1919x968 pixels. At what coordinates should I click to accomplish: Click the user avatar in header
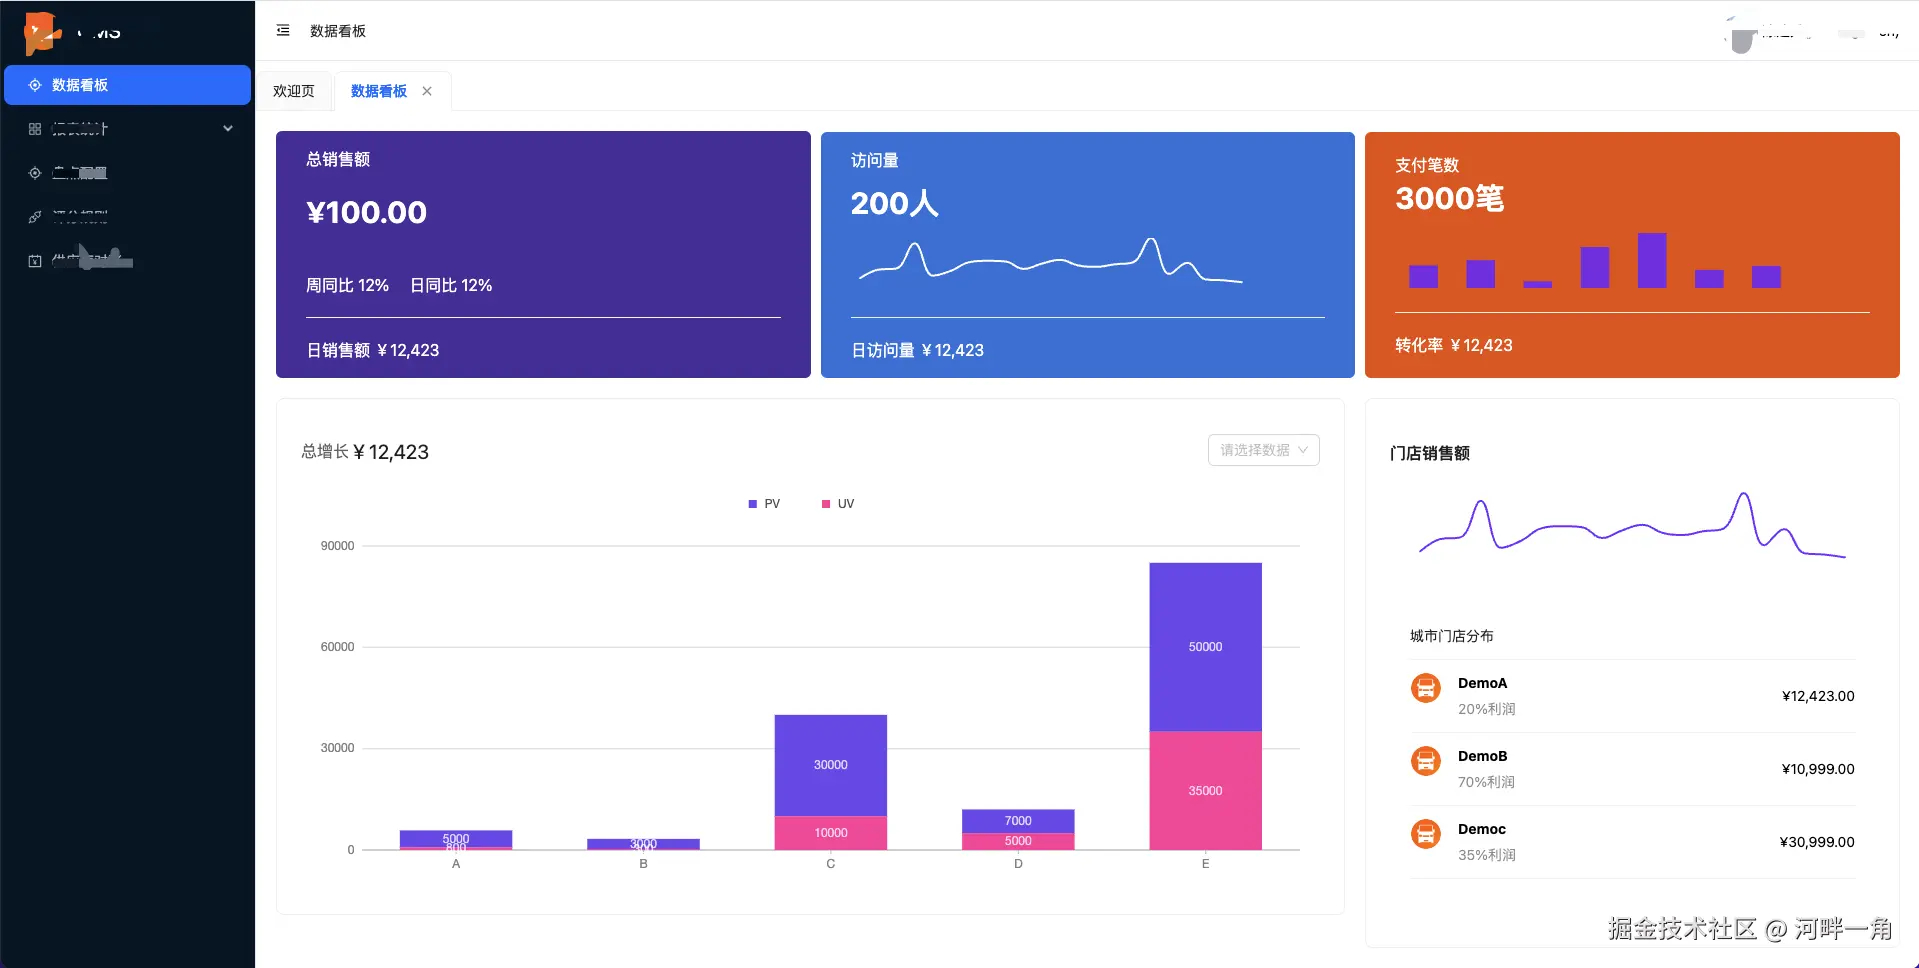1742,38
